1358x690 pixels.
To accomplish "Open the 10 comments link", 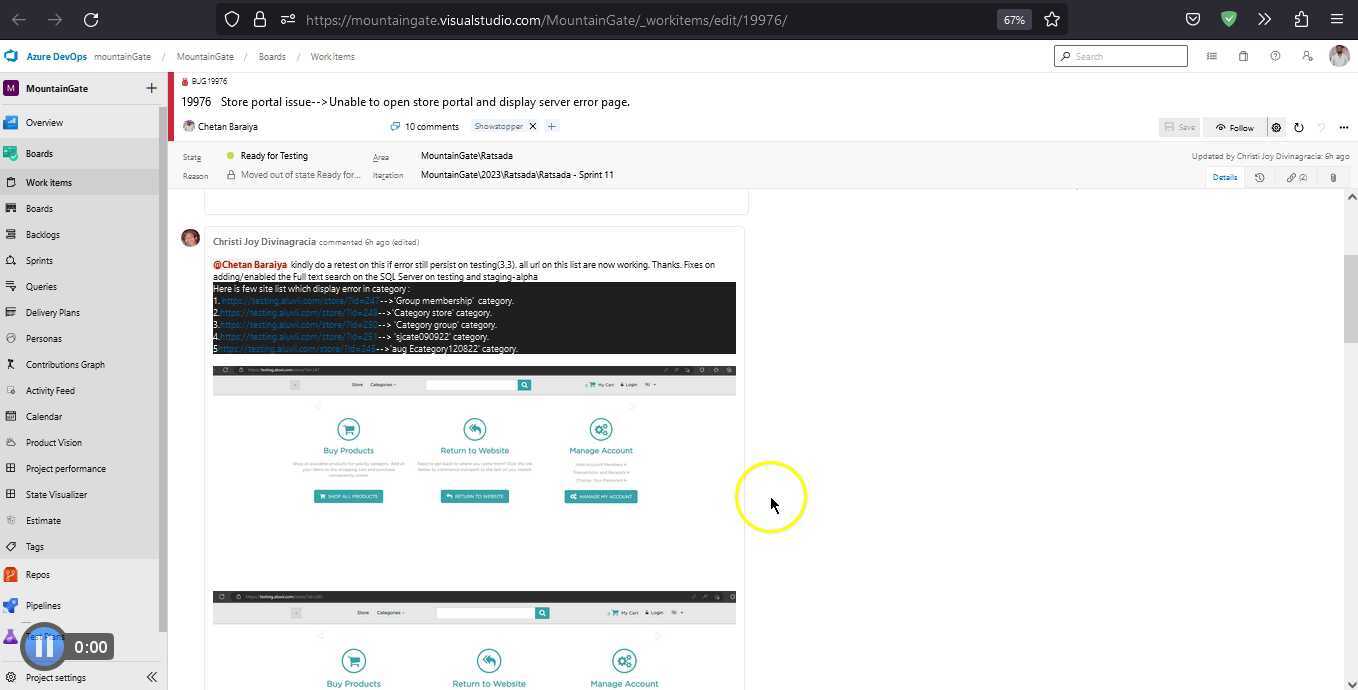I will pyautogui.click(x=431, y=126).
